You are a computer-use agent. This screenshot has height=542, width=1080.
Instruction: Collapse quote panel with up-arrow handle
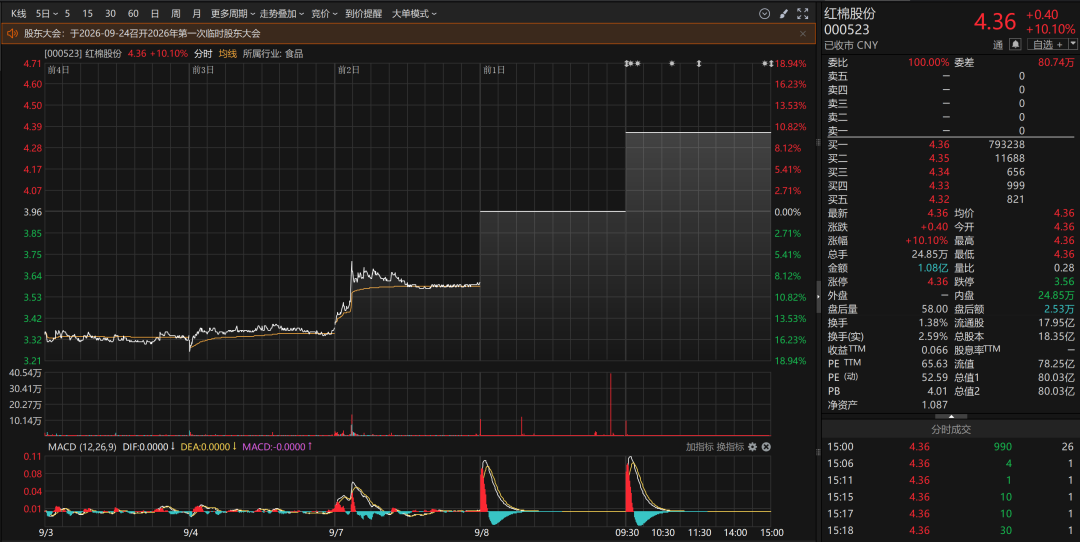(951, 416)
